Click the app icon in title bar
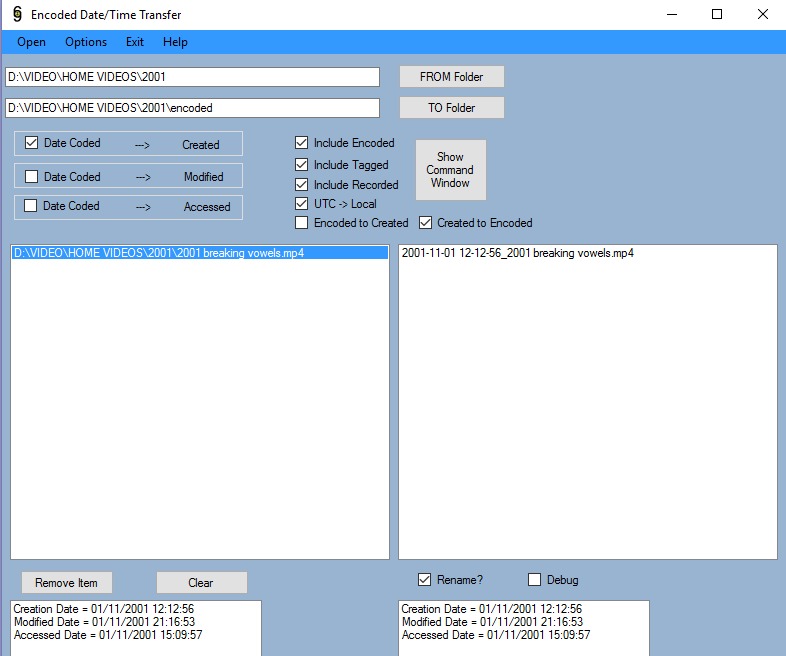The height and width of the screenshot is (656, 786). (x=16, y=15)
